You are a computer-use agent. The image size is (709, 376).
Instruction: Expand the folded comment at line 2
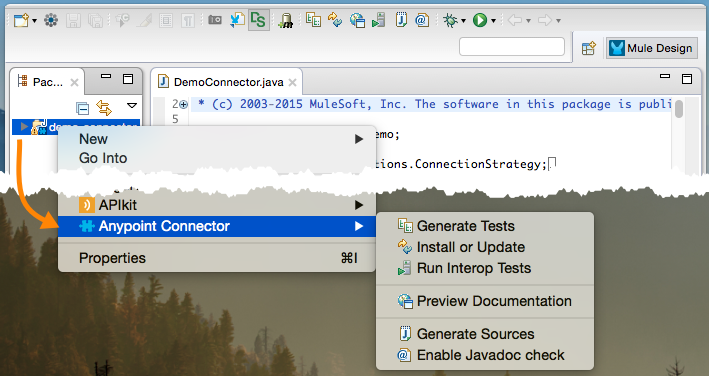coord(184,104)
